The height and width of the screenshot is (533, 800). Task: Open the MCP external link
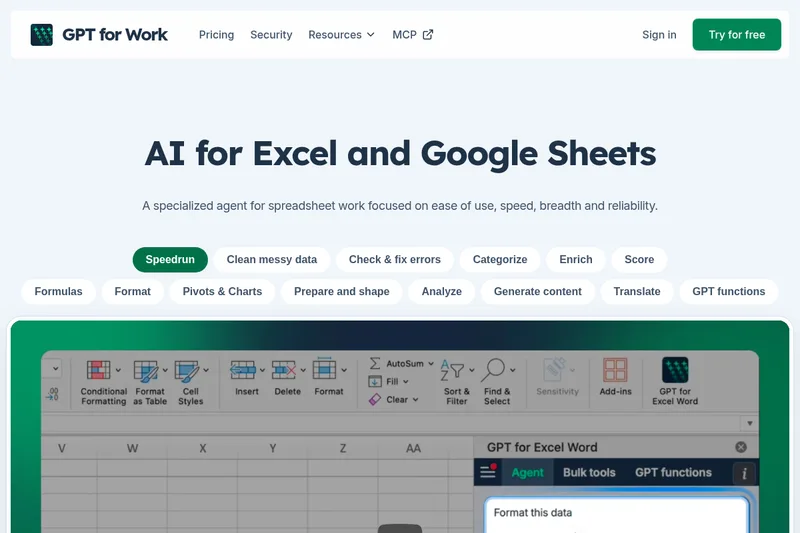413,35
